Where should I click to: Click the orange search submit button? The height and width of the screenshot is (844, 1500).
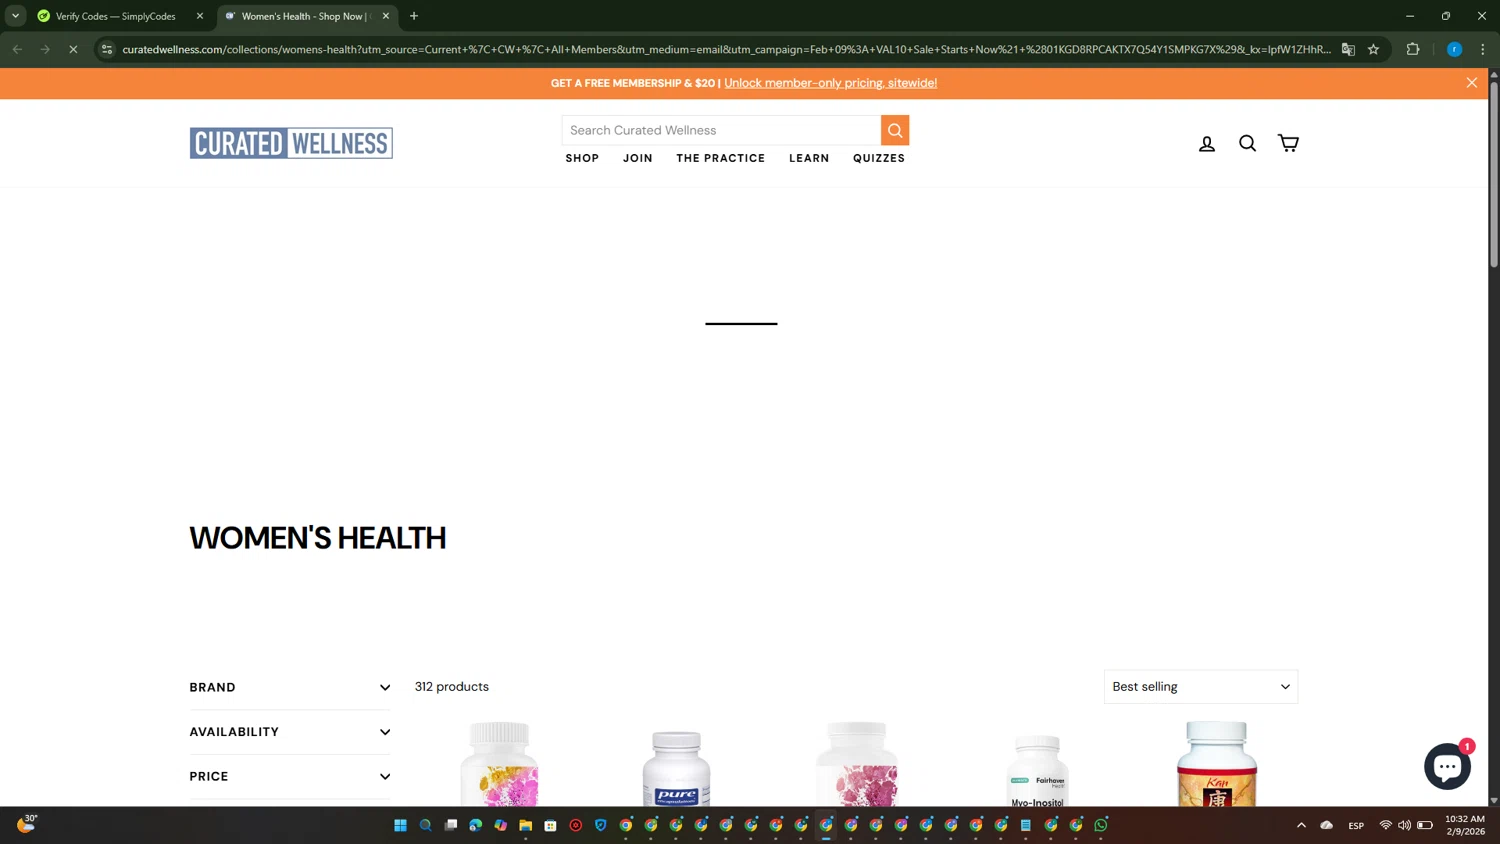895,130
